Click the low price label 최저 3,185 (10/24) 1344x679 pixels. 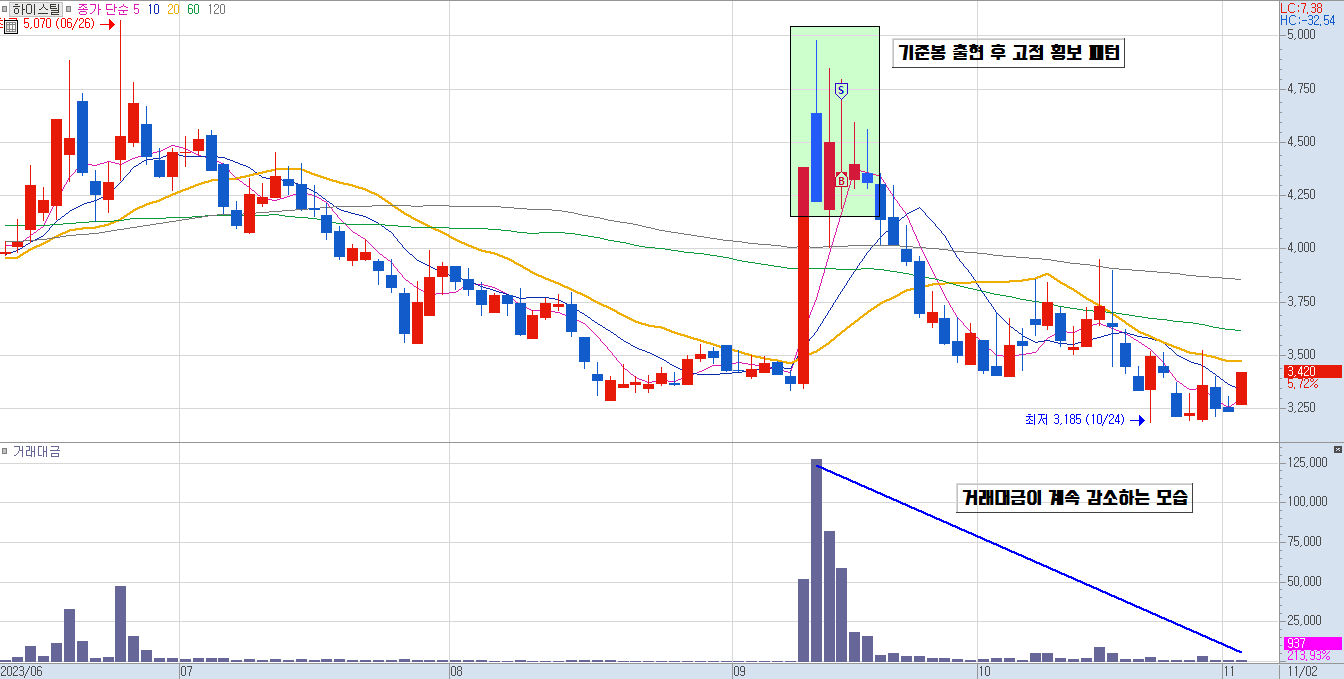[x=1076, y=420]
